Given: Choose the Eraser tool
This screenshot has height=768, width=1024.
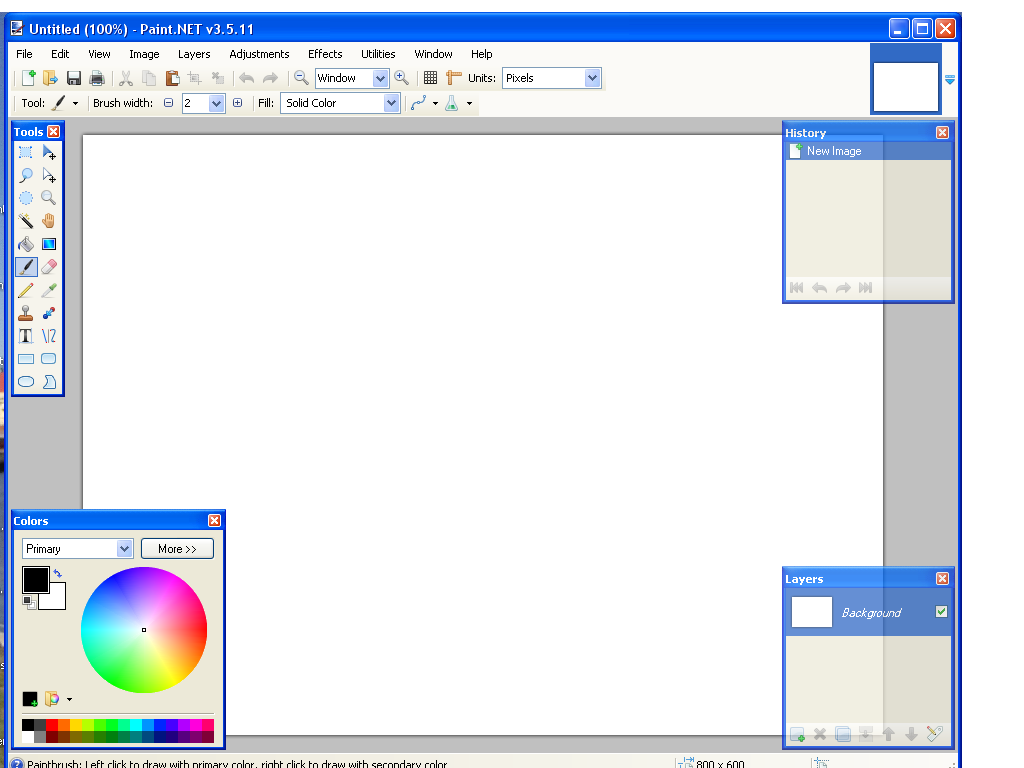Looking at the screenshot, I should [x=48, y=267].
